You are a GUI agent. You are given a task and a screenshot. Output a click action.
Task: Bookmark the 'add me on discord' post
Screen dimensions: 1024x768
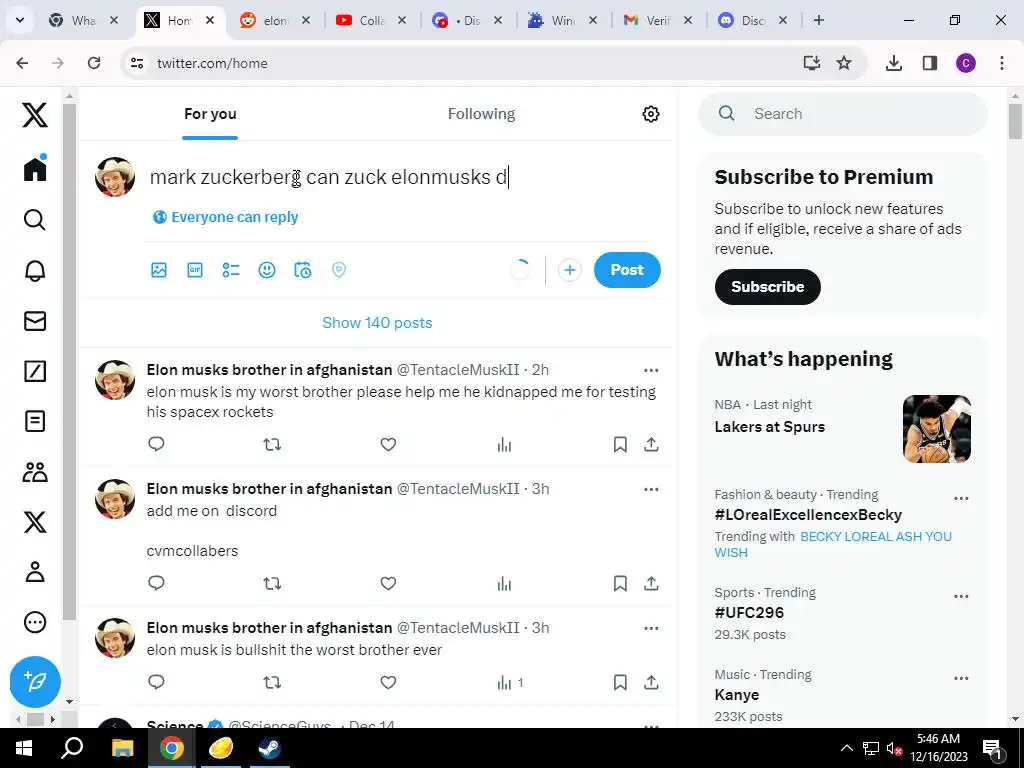click(620, 583)
